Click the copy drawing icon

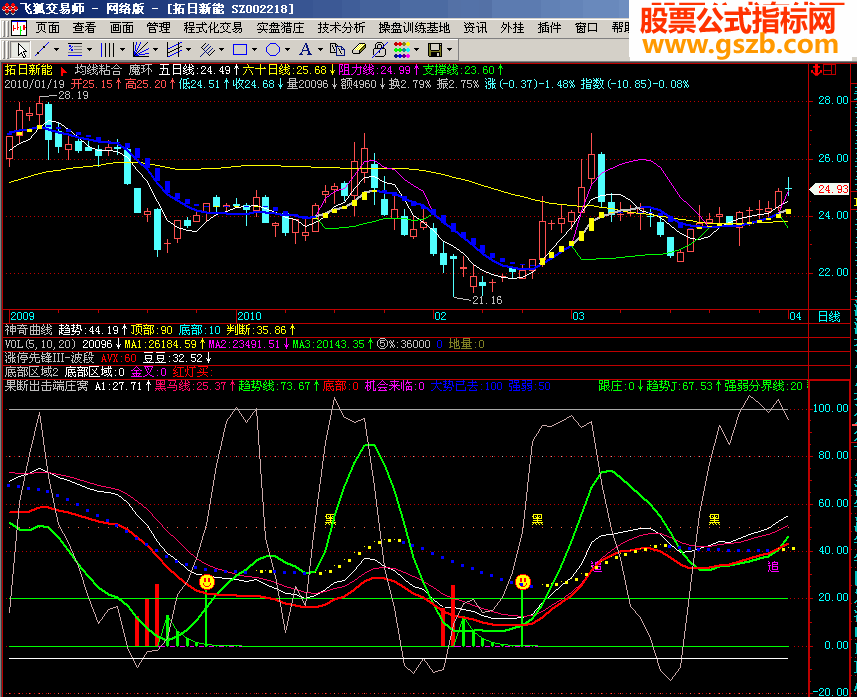337,50
